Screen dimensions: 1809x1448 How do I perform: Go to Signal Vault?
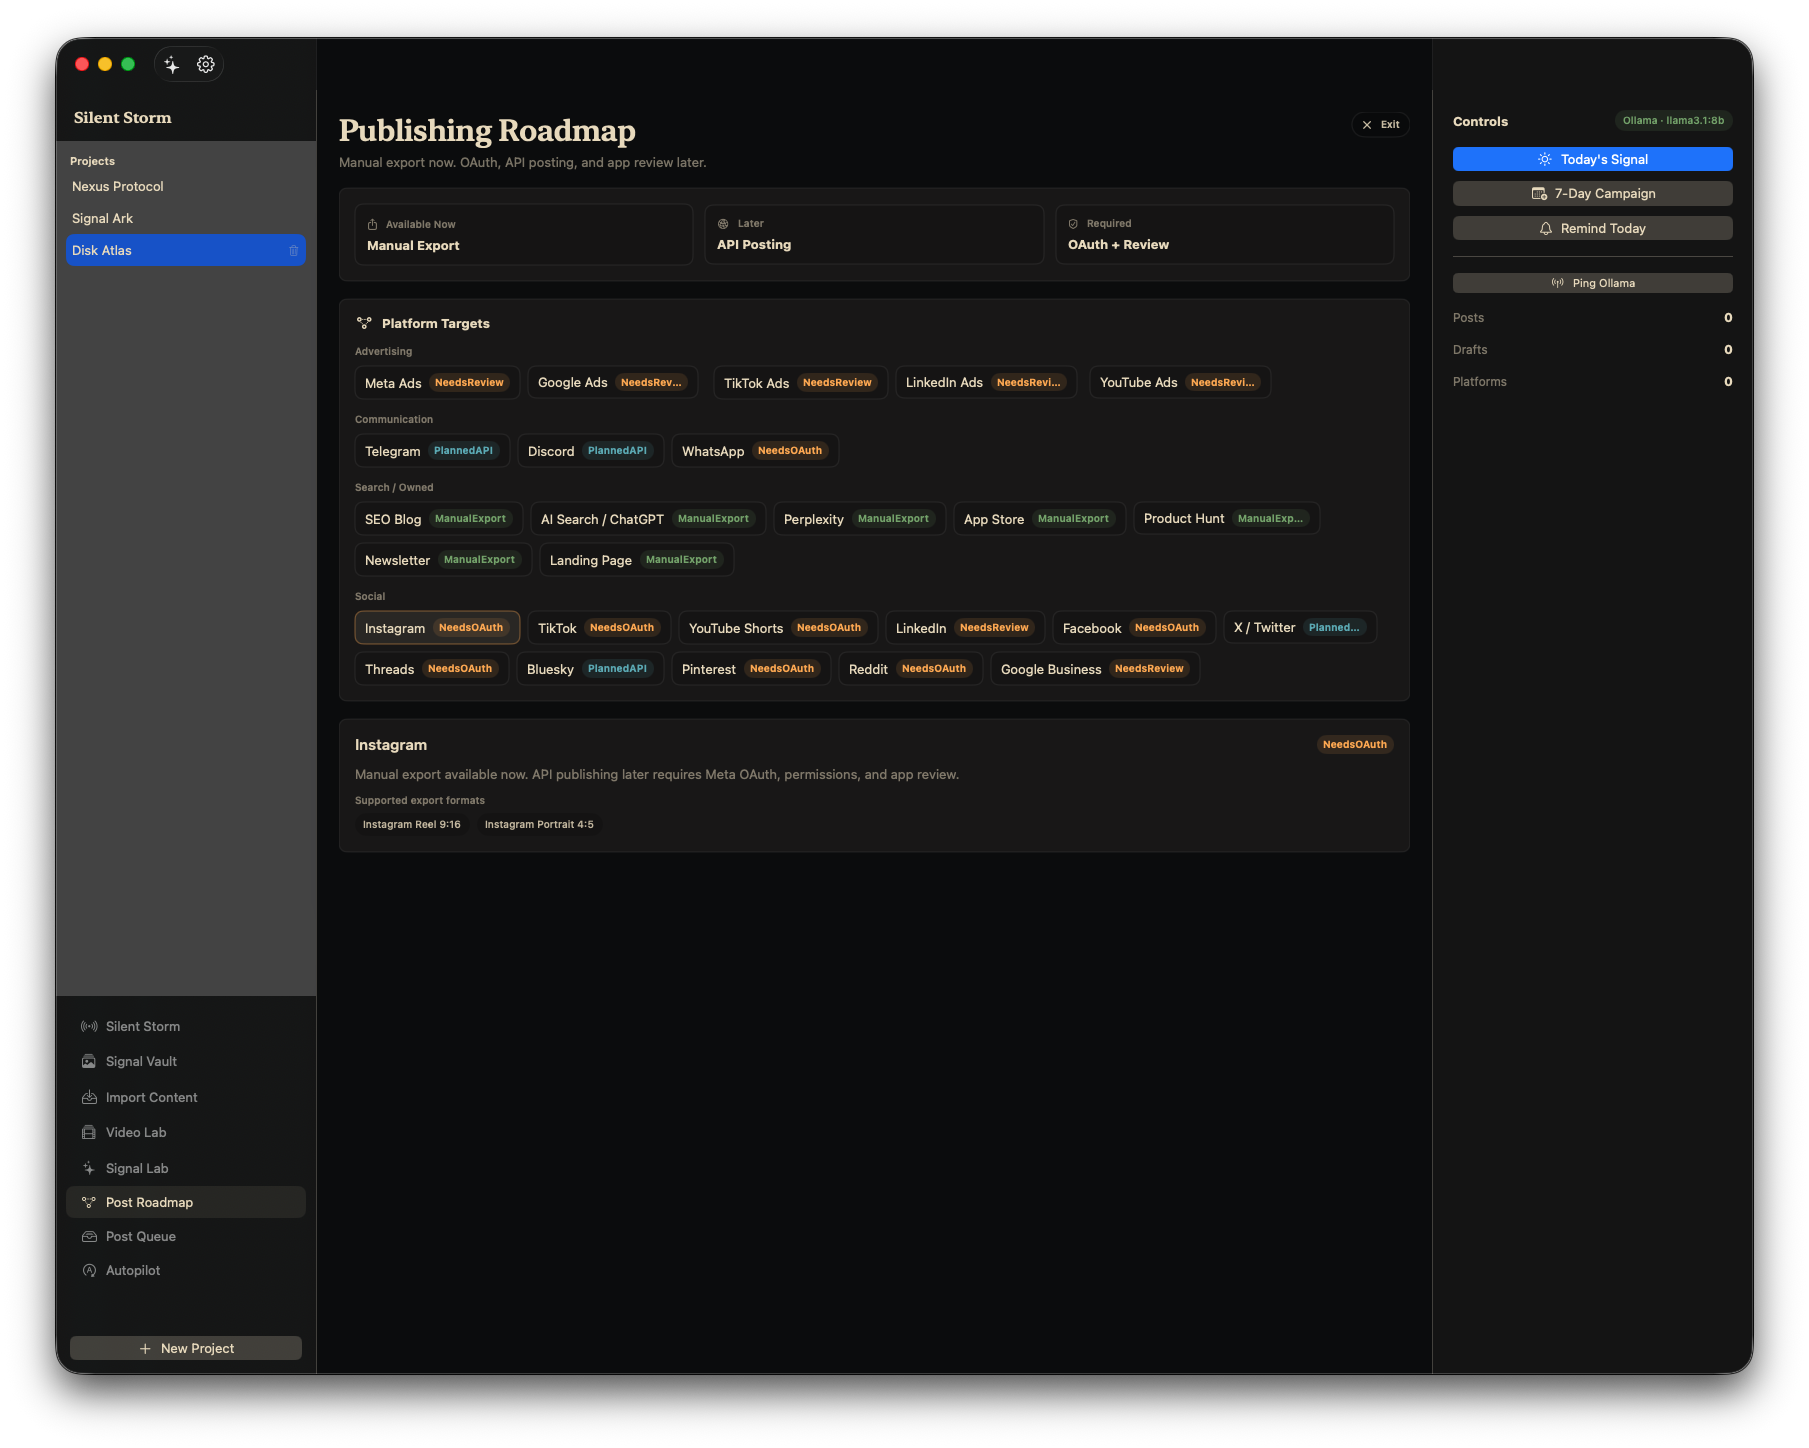pos(186,1062)
